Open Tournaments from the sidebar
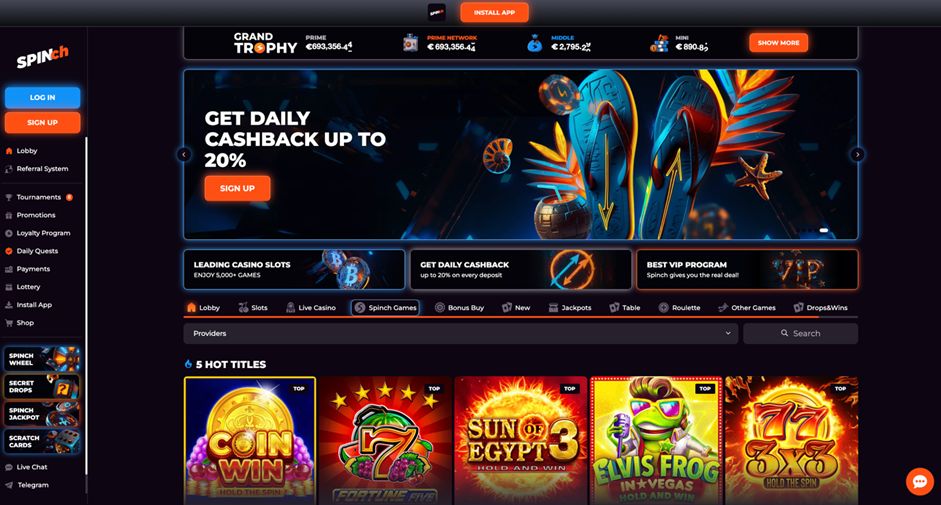This screenshot has width=941, height=505. pos(38,197)
